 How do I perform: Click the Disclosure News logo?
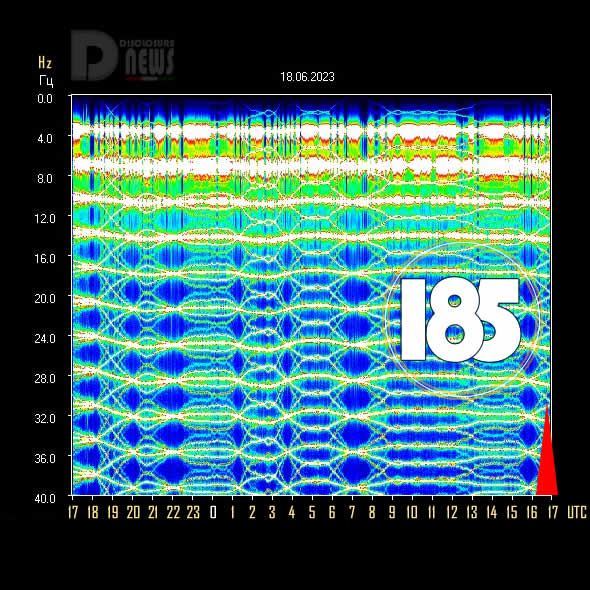pos(123,56)
